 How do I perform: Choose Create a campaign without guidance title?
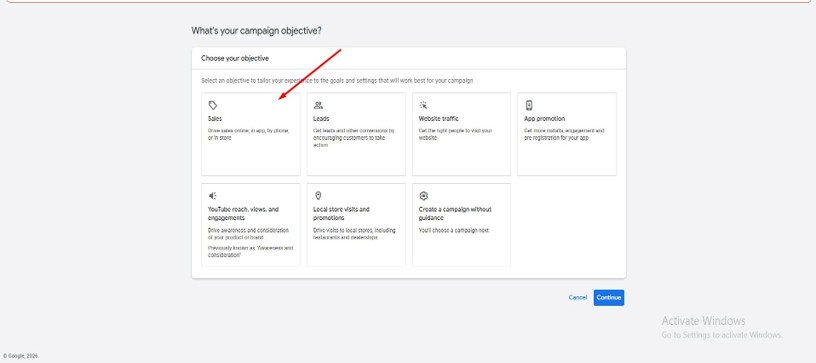pyautogui.click(x=455, y=214)
